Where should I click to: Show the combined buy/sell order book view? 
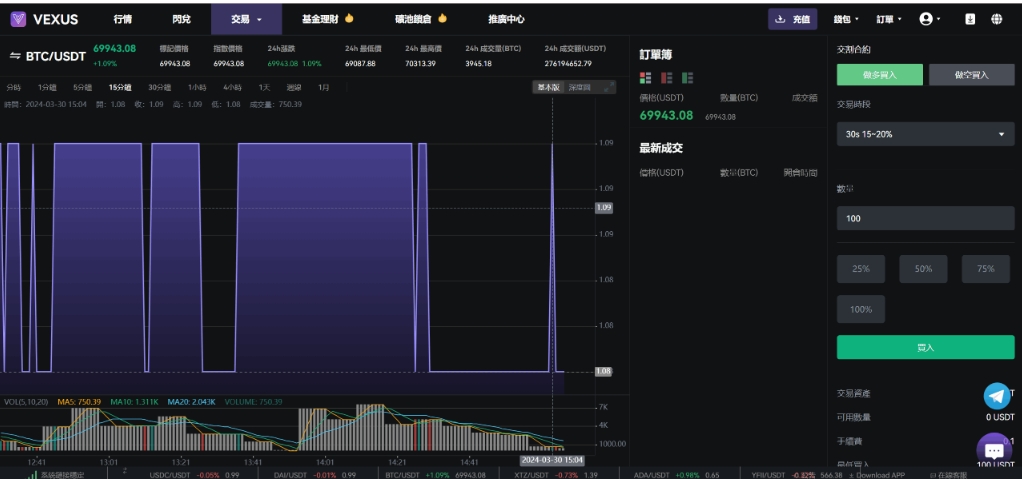point(646,78)
